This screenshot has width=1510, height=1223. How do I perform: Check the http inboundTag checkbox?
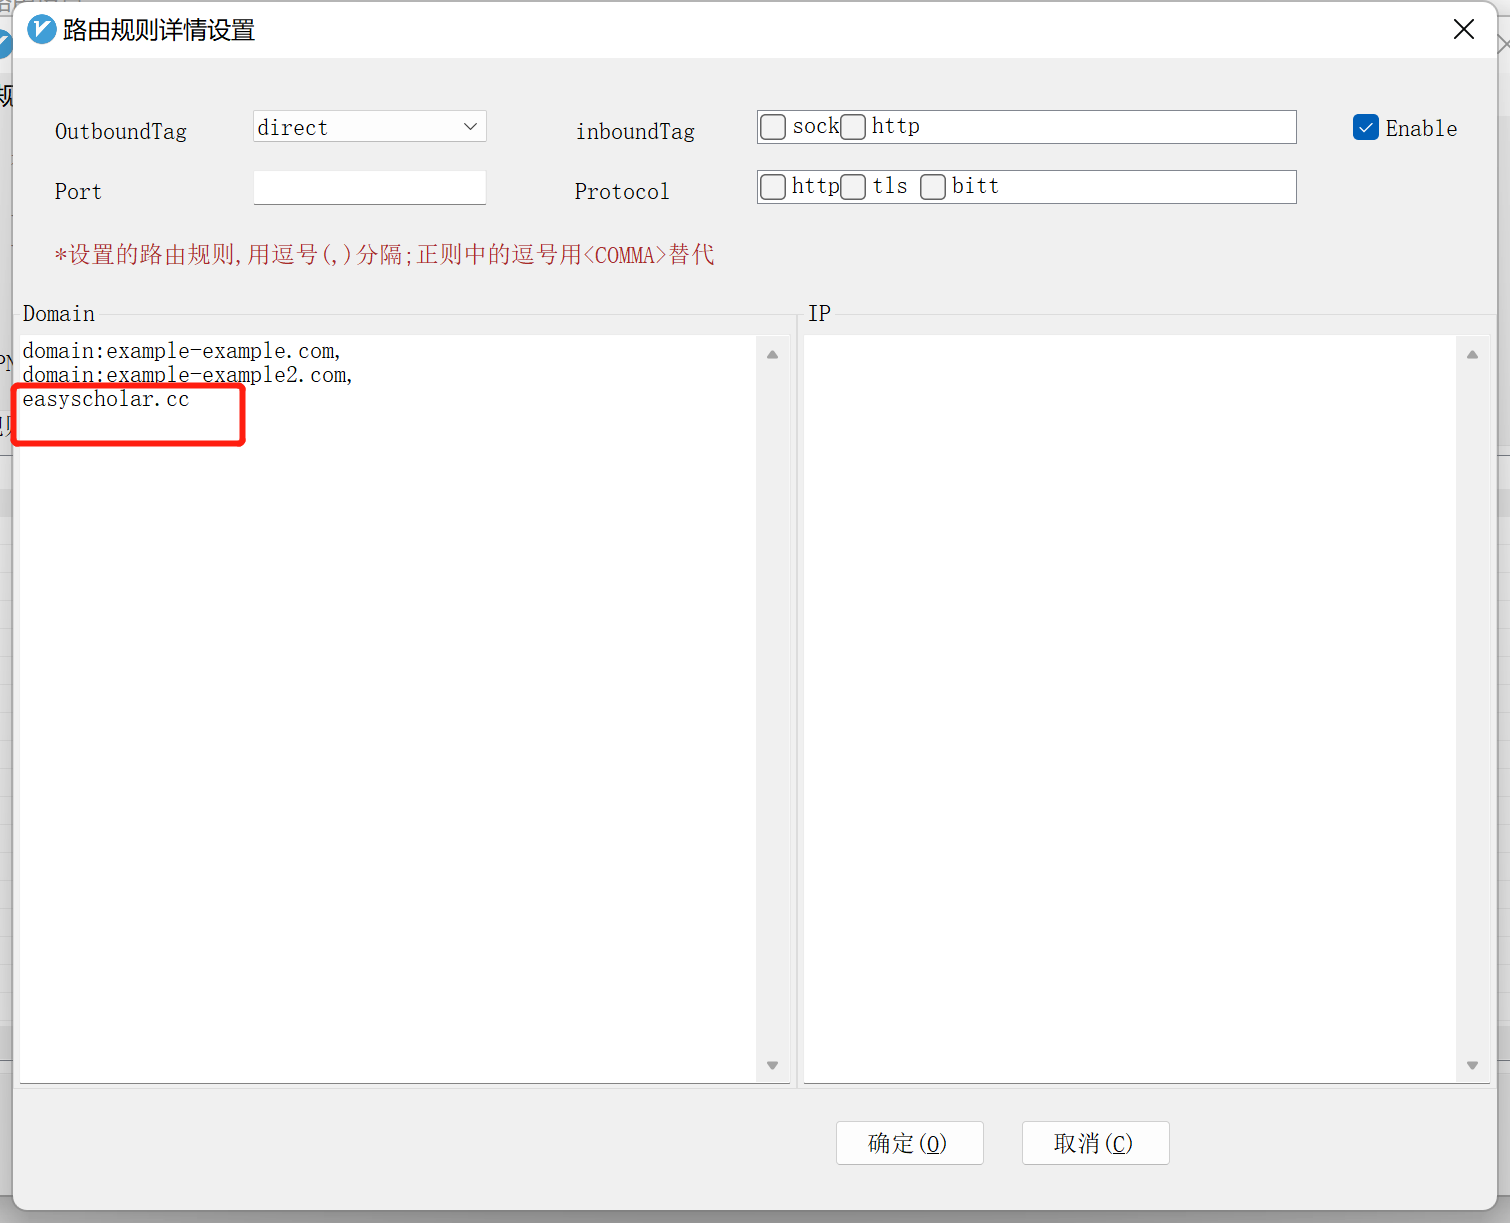pos(853,127)
